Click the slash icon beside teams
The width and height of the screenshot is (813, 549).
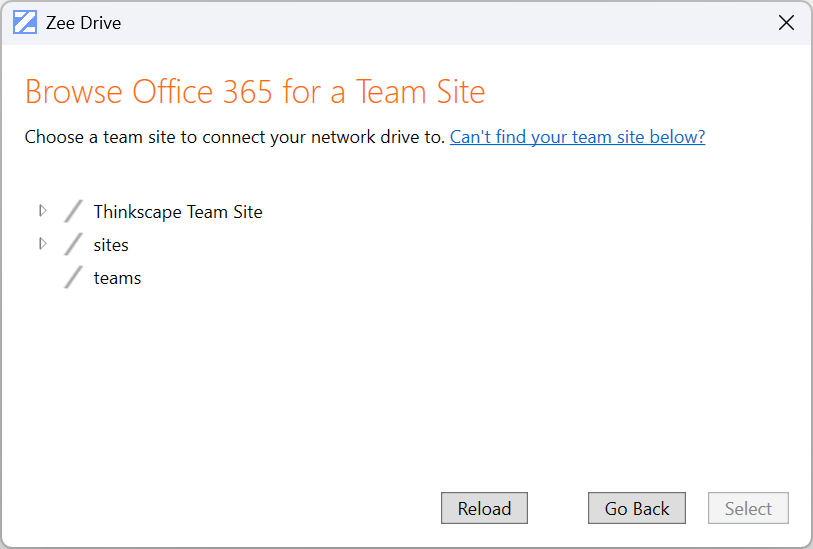click(x=73, y=277)
